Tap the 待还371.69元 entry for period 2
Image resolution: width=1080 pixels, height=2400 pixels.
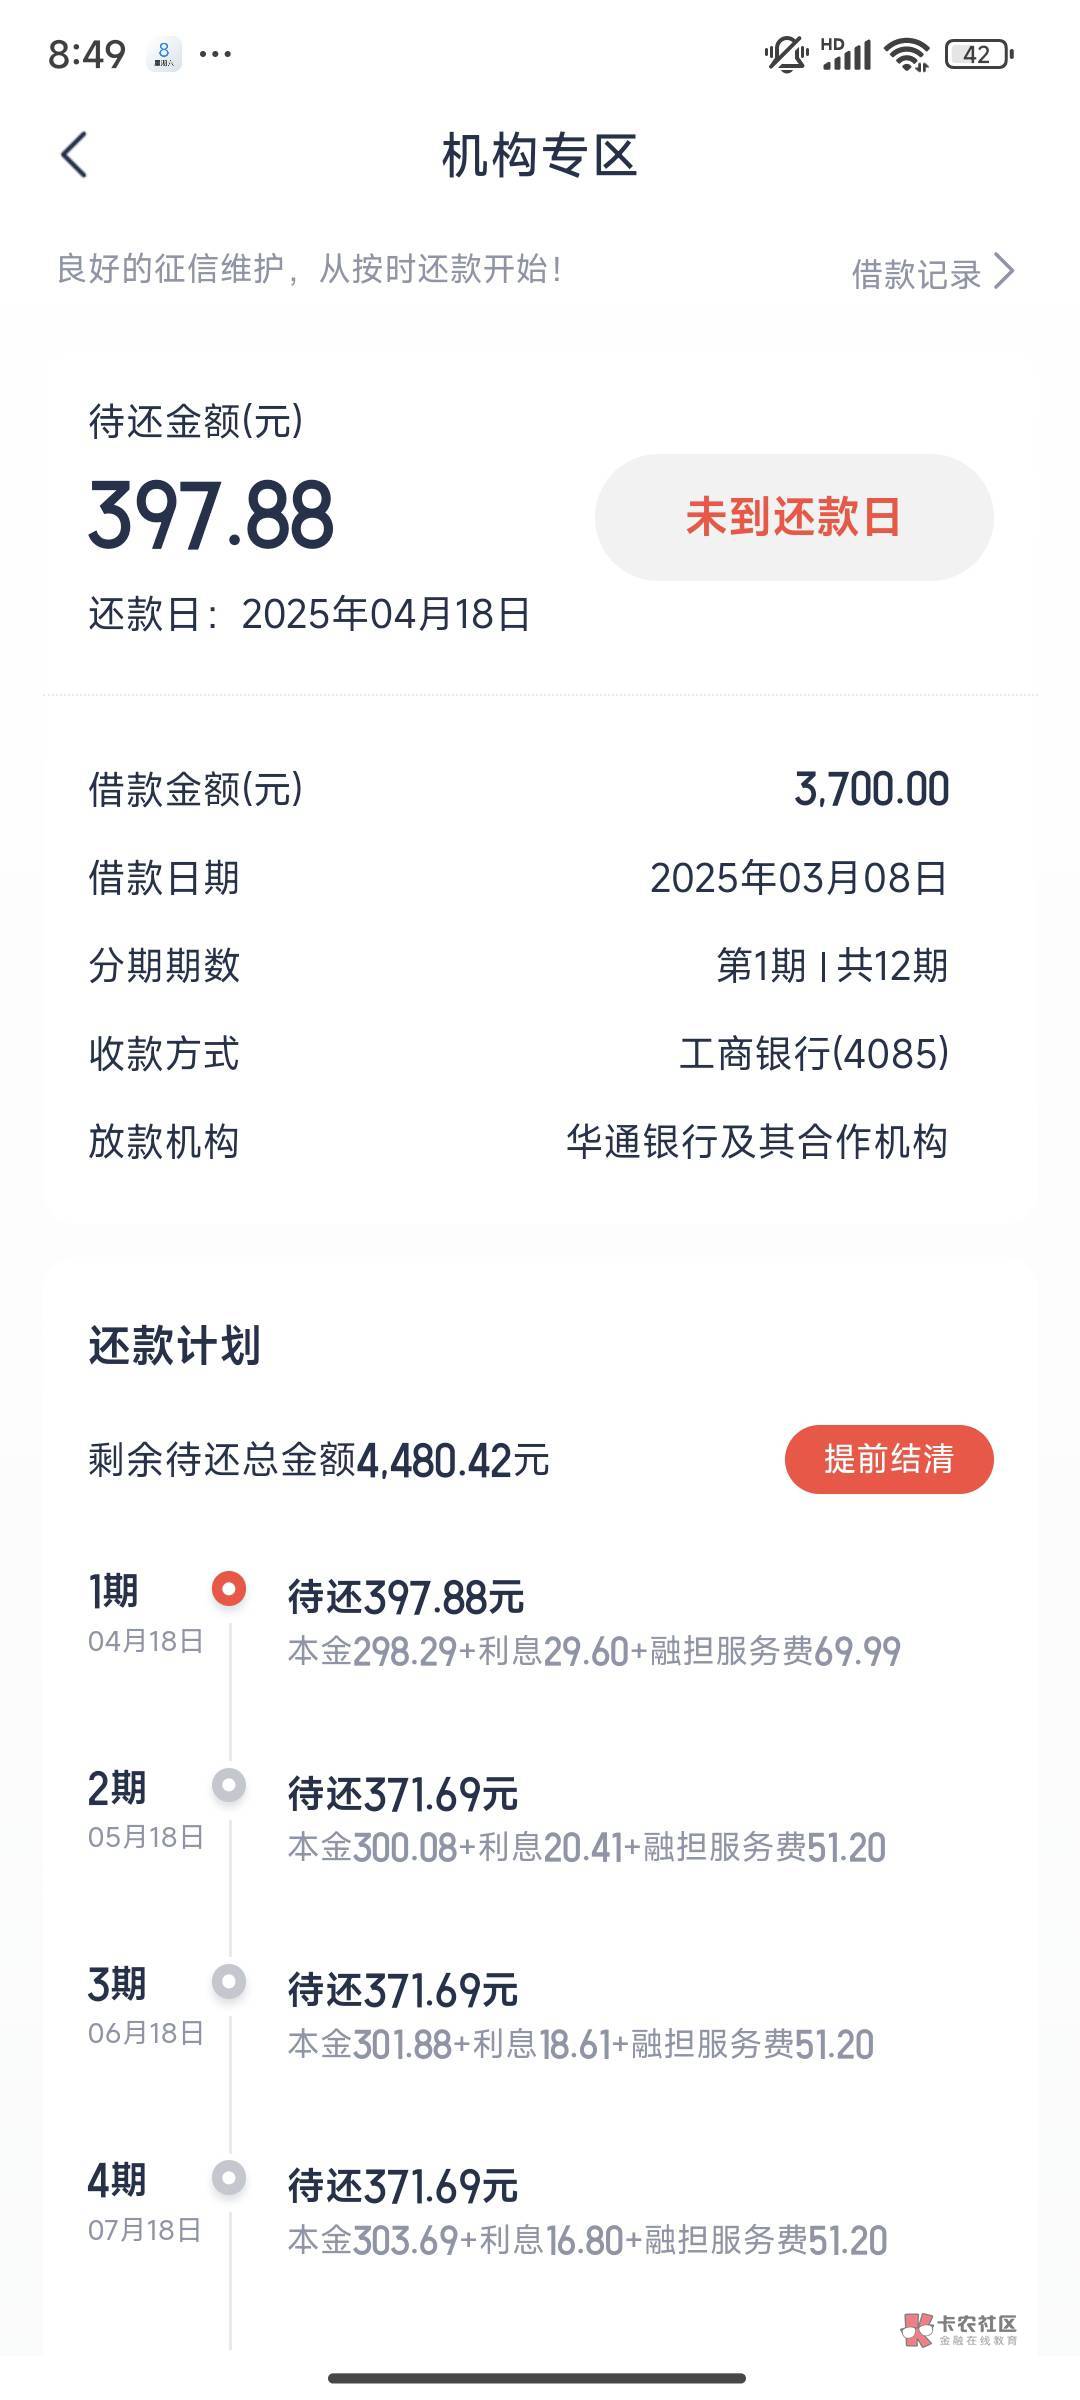[403, 1794]
